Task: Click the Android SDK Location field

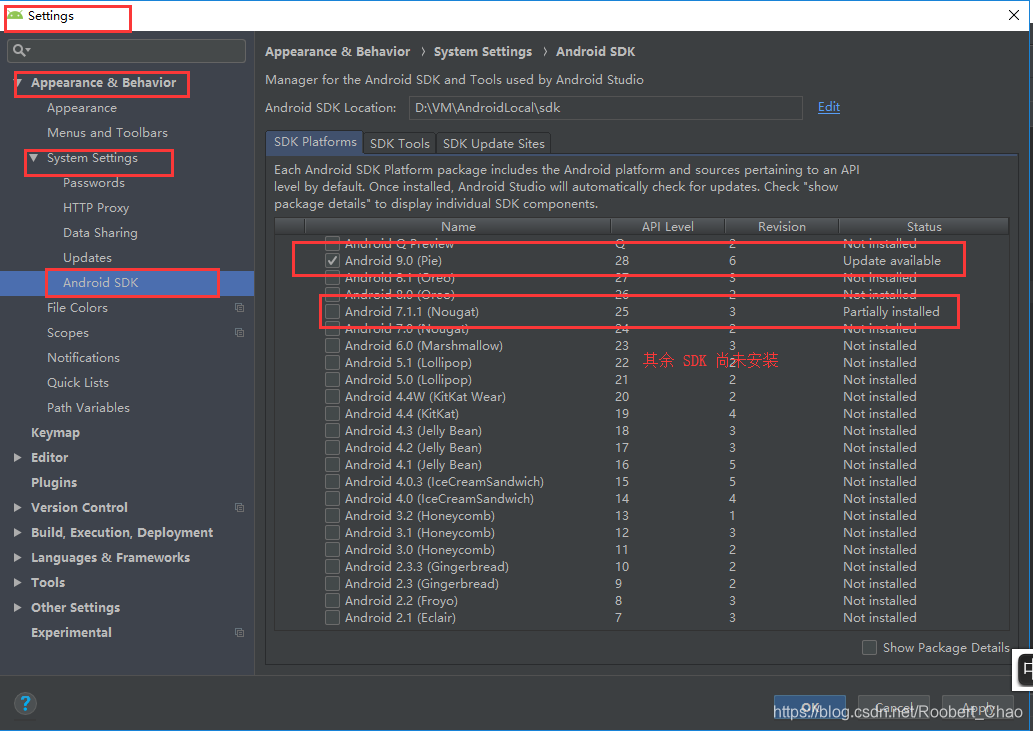Action: tap(605, 108)
